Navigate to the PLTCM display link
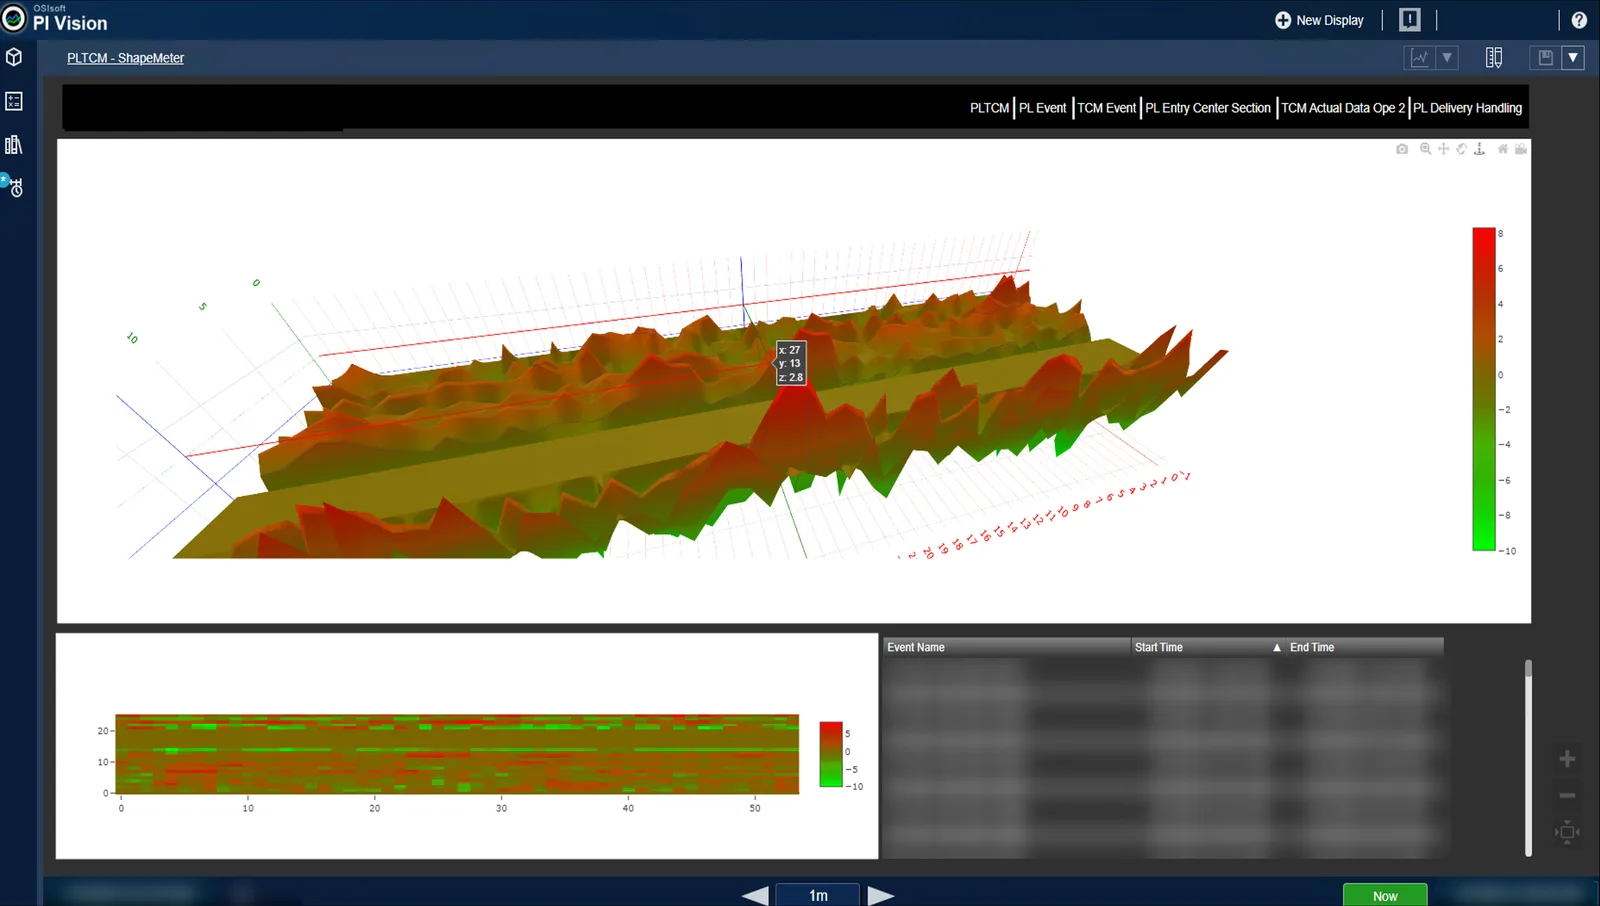This screenshot has width=1600, height=906. [989, 108]
